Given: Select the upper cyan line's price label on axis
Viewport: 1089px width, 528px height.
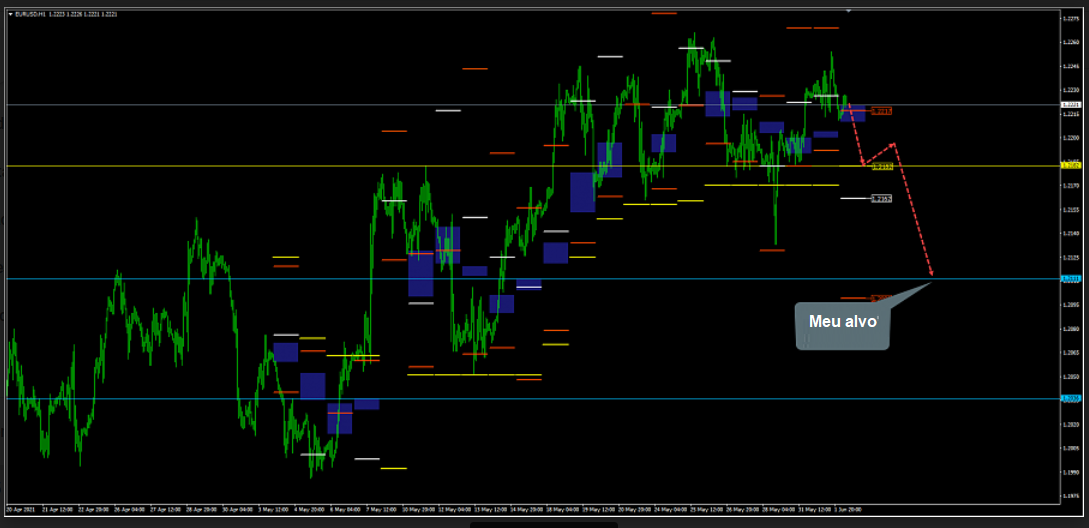Looking at the screenshot, I should (1070, 278).
